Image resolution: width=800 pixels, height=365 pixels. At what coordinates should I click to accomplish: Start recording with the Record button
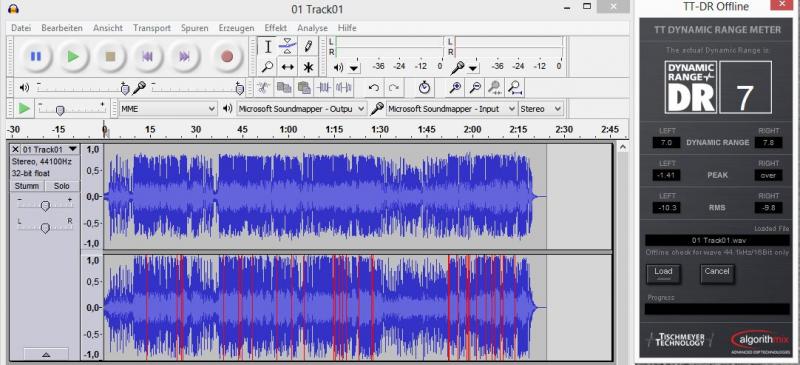(x=227, y=57)
